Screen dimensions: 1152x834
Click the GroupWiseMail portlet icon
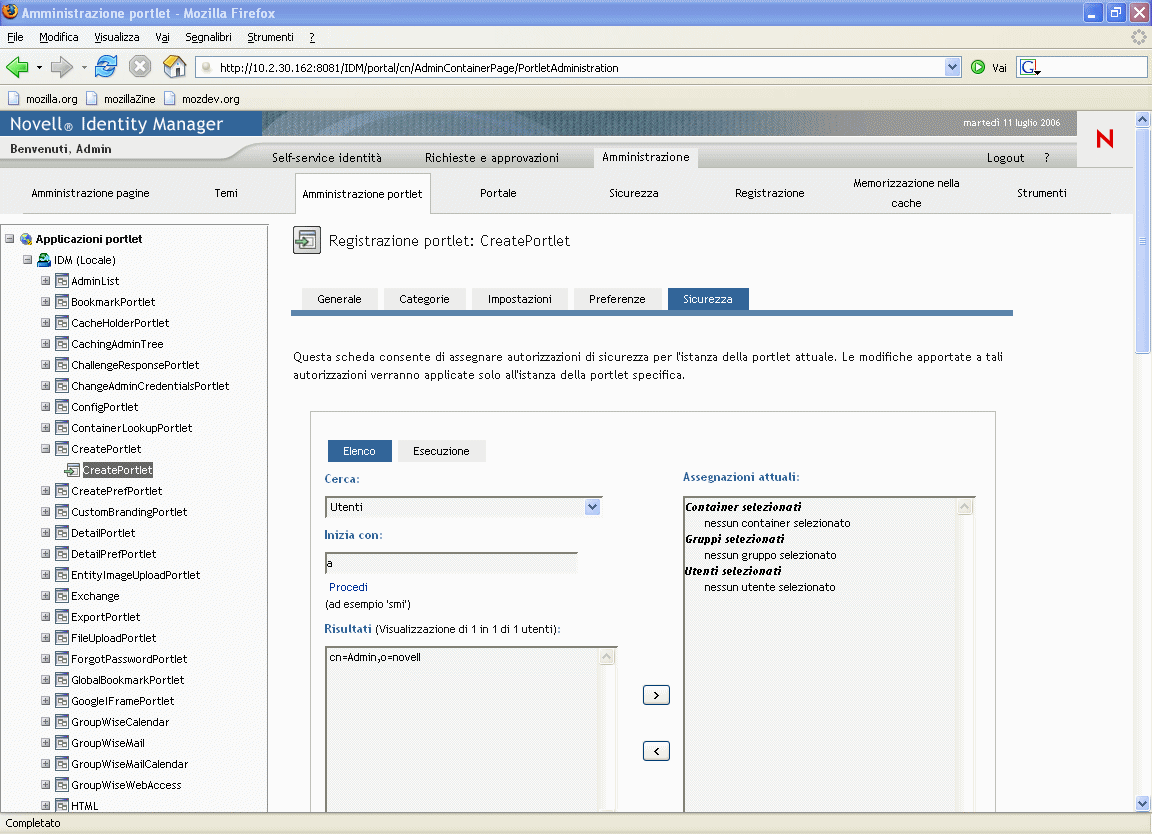62,743
